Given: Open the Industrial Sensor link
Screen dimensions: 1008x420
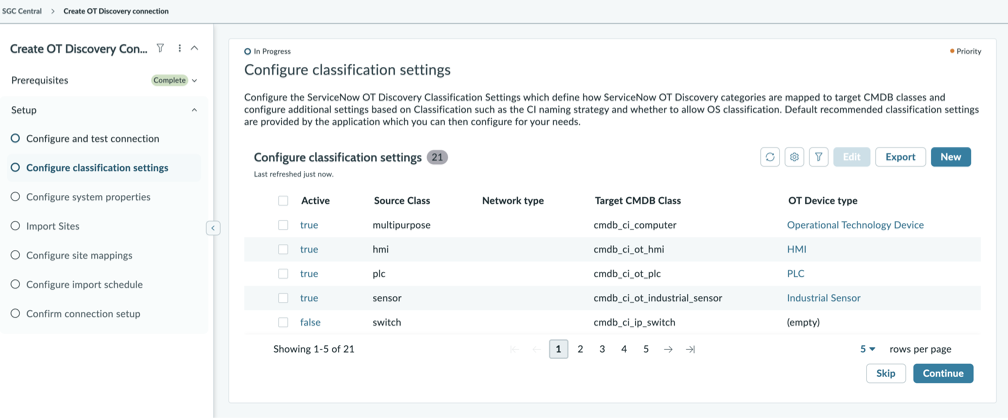Looking at the screenshot, I should click(x=824, y=298).
